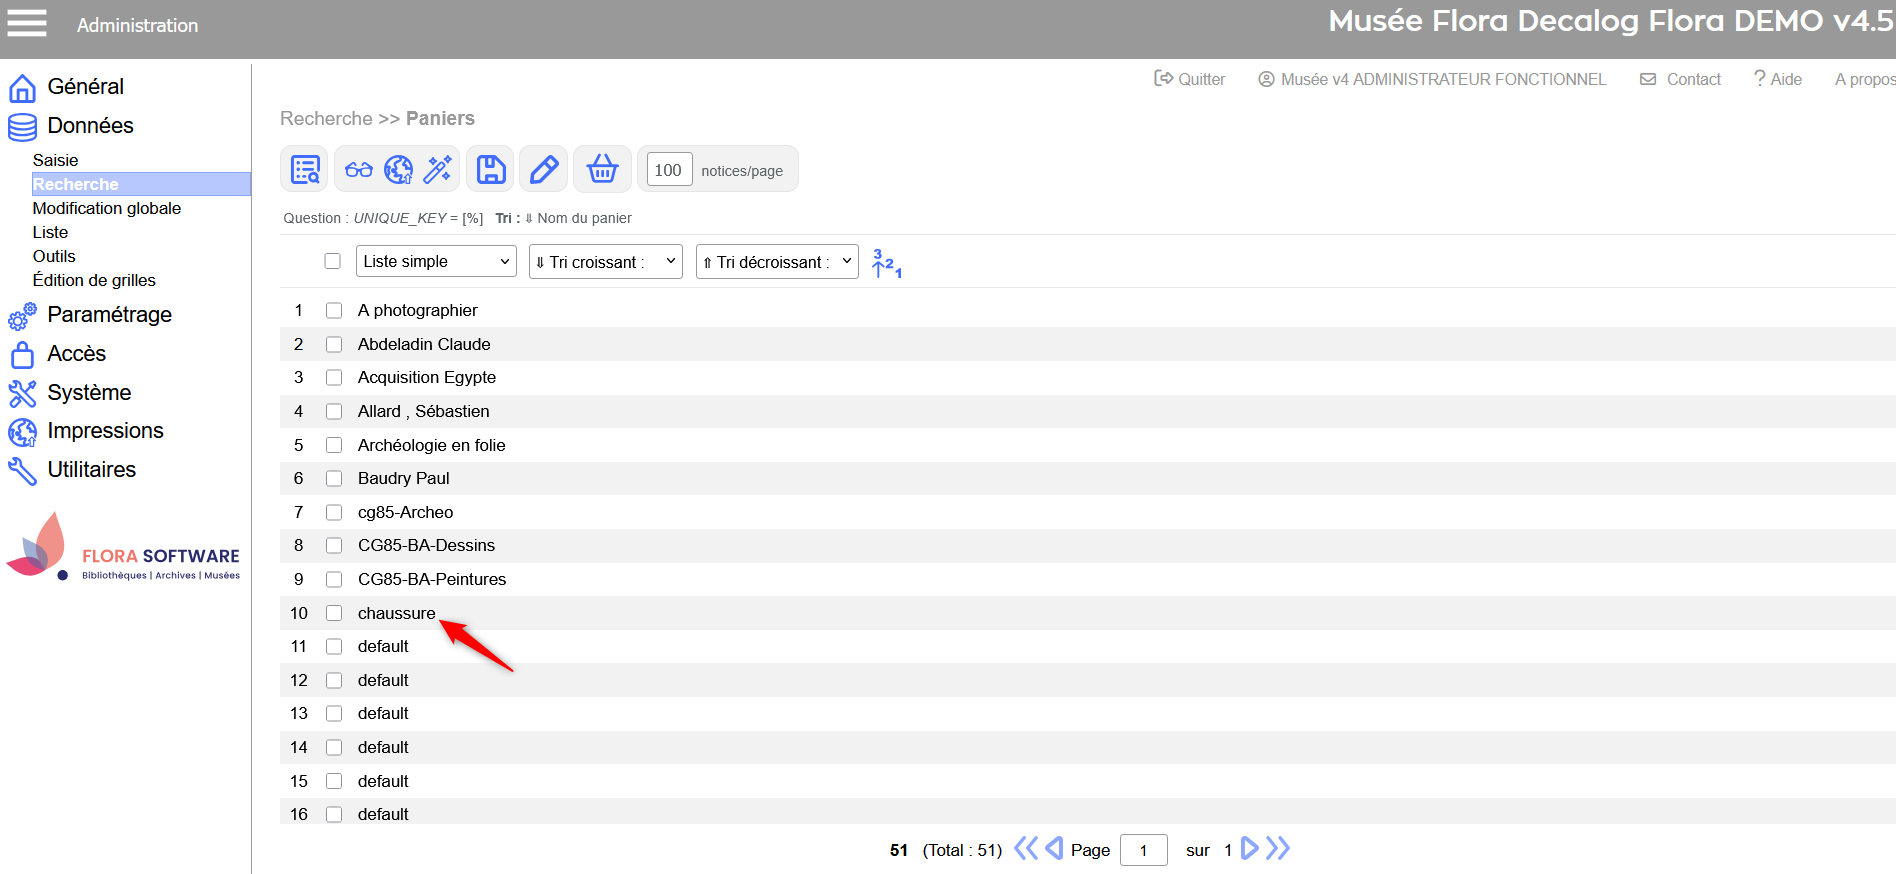Open the hamburger menu in header
Viewport: 1896px width, 874px height.
tap(27, 23)
